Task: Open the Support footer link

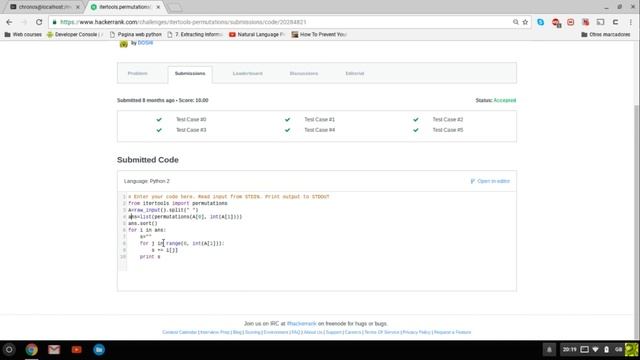Action: click(x=333, y=332)
